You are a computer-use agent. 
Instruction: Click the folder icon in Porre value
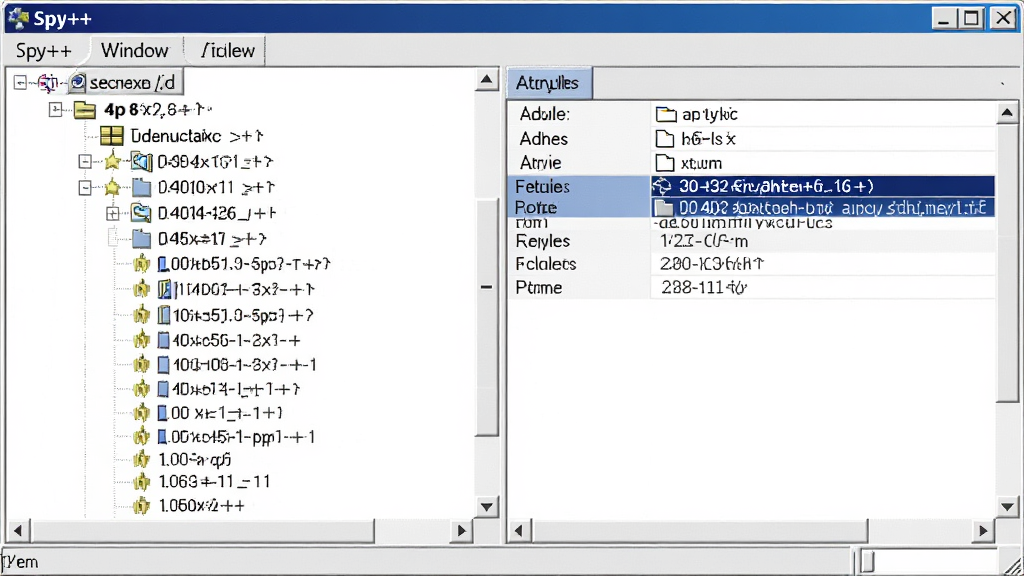pos(664,208)
